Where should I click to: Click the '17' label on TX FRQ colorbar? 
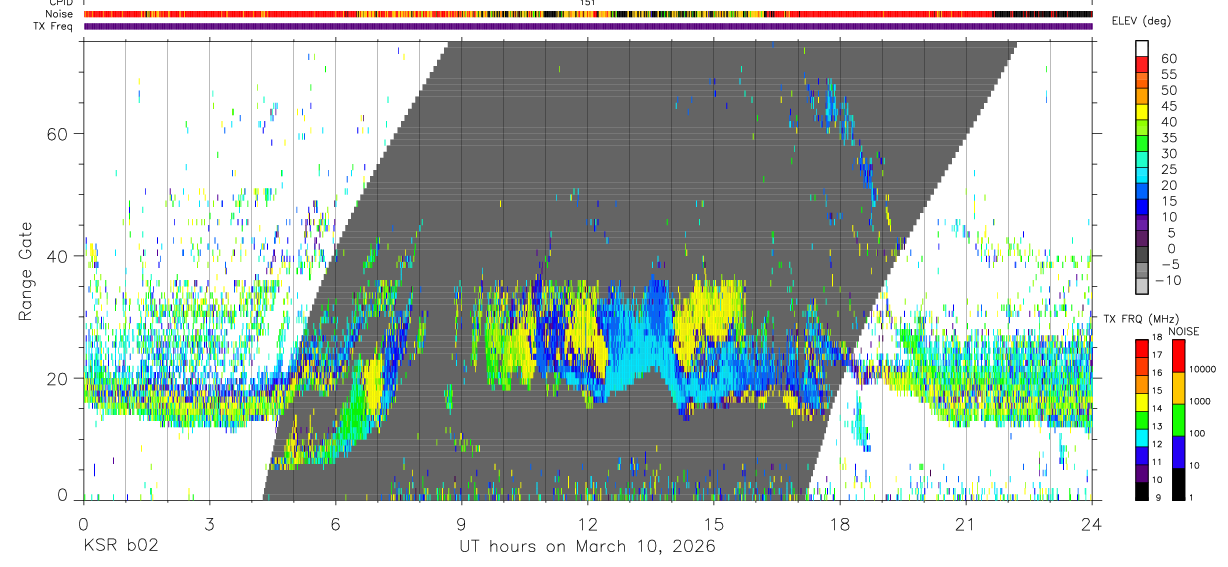click(1159, 355)
